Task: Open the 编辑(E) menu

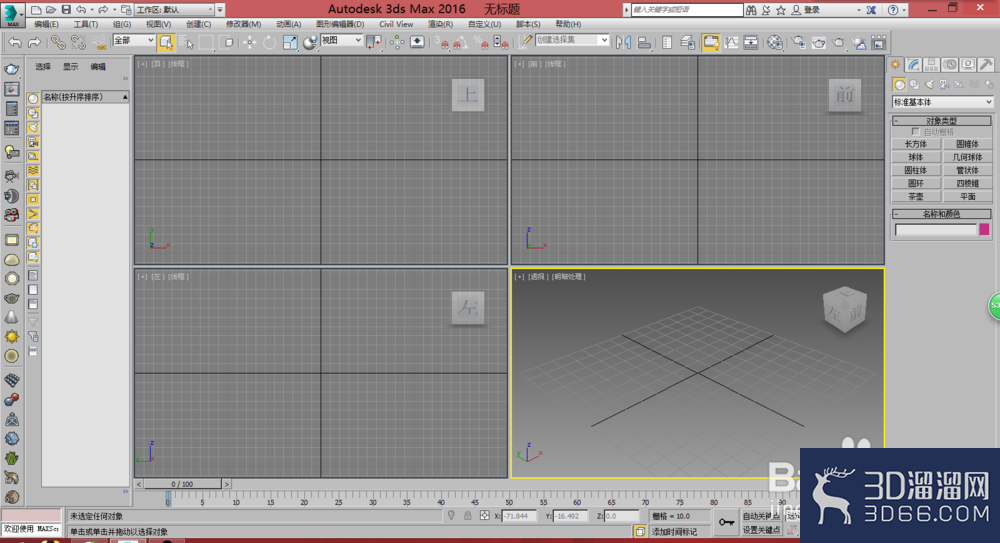Action: [46, 24]
